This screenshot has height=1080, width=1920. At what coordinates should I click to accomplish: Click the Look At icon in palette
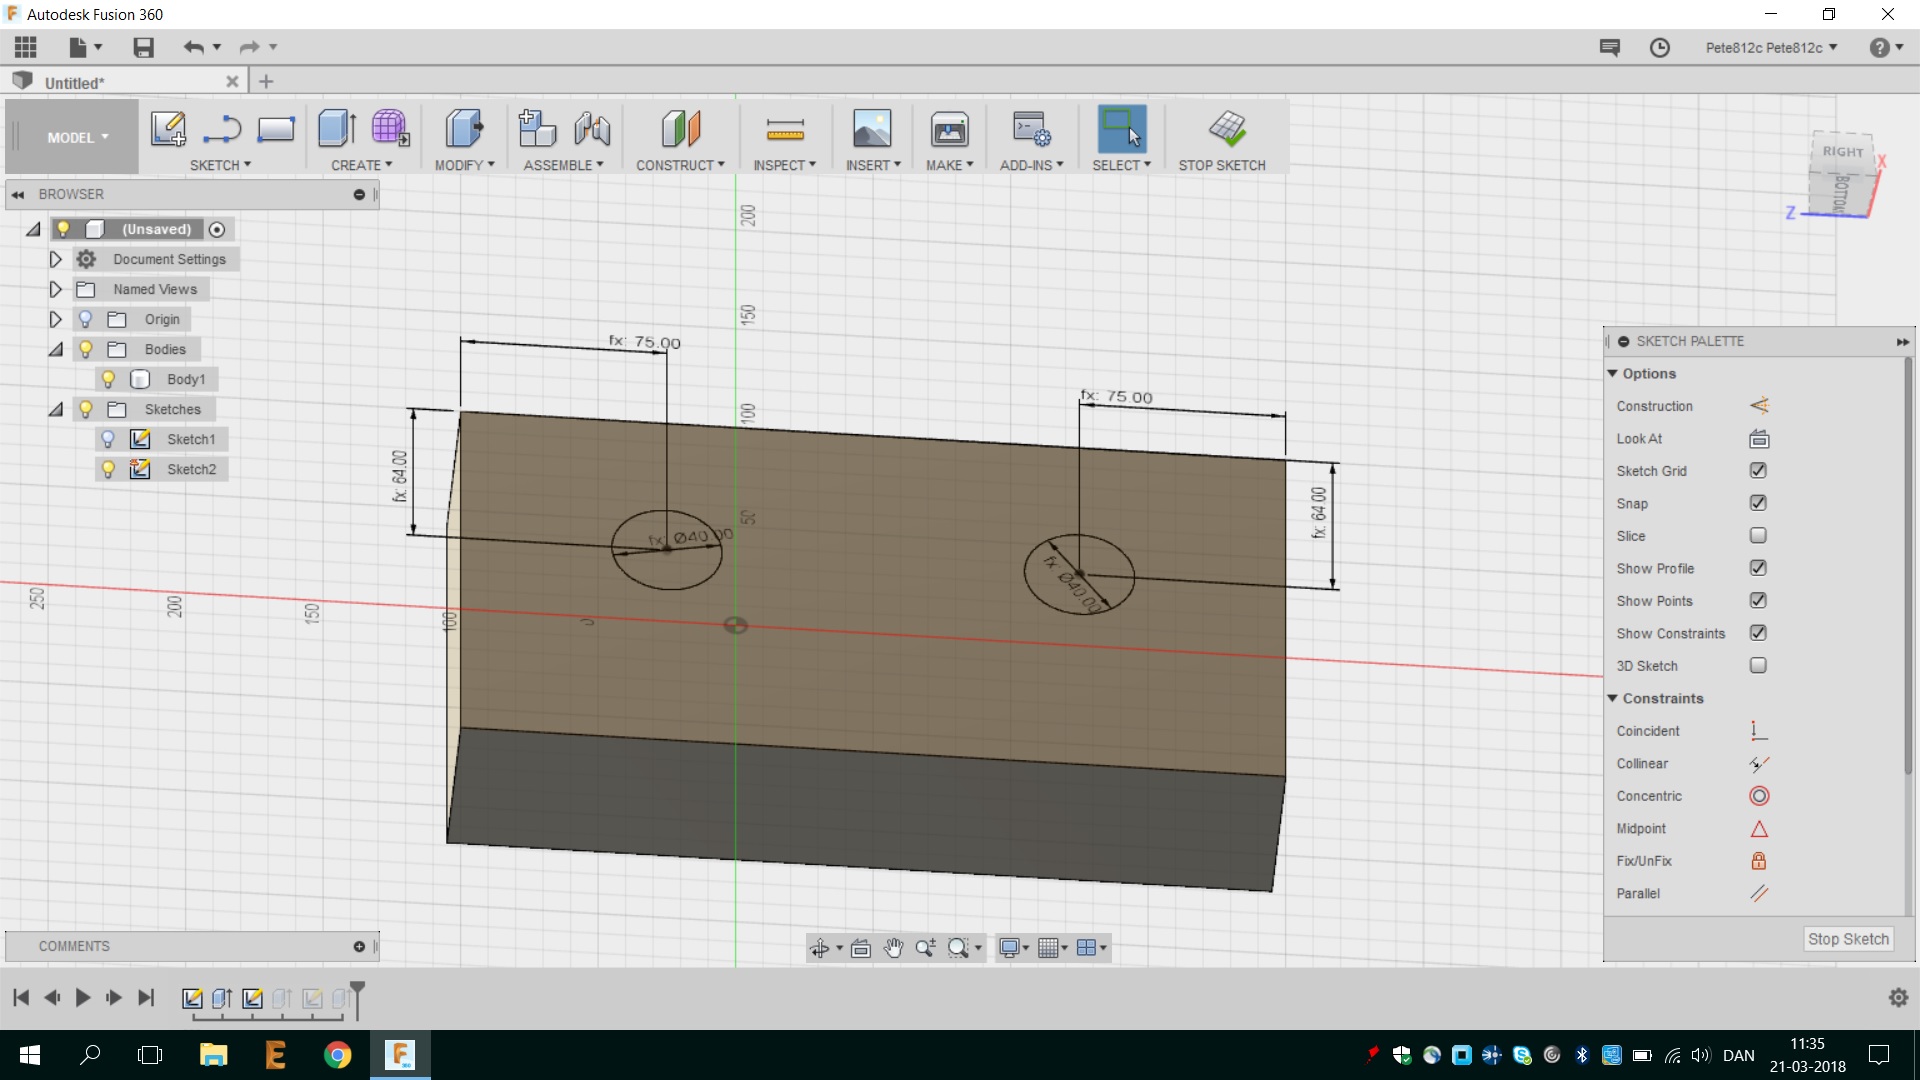1759,439
